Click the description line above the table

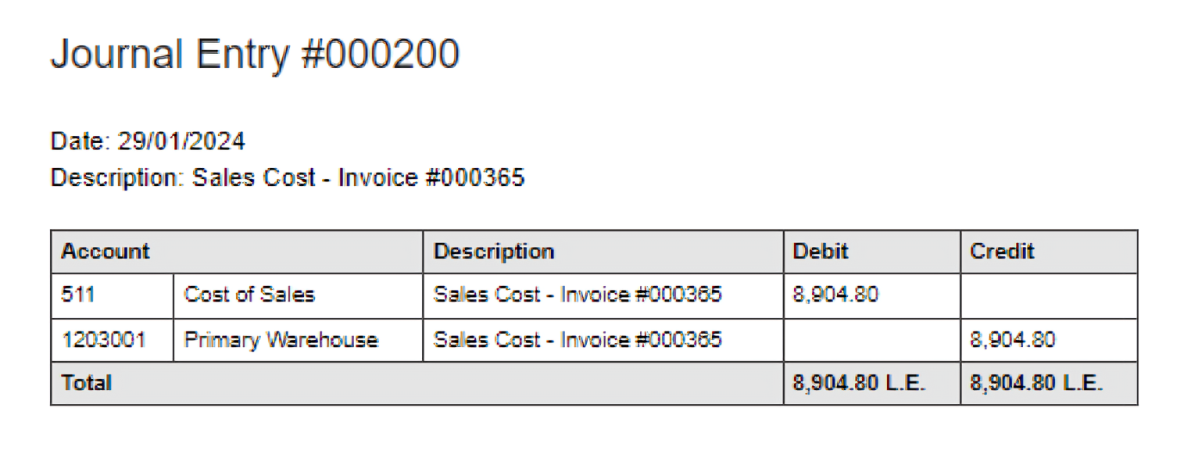click(x=287, y=179)
